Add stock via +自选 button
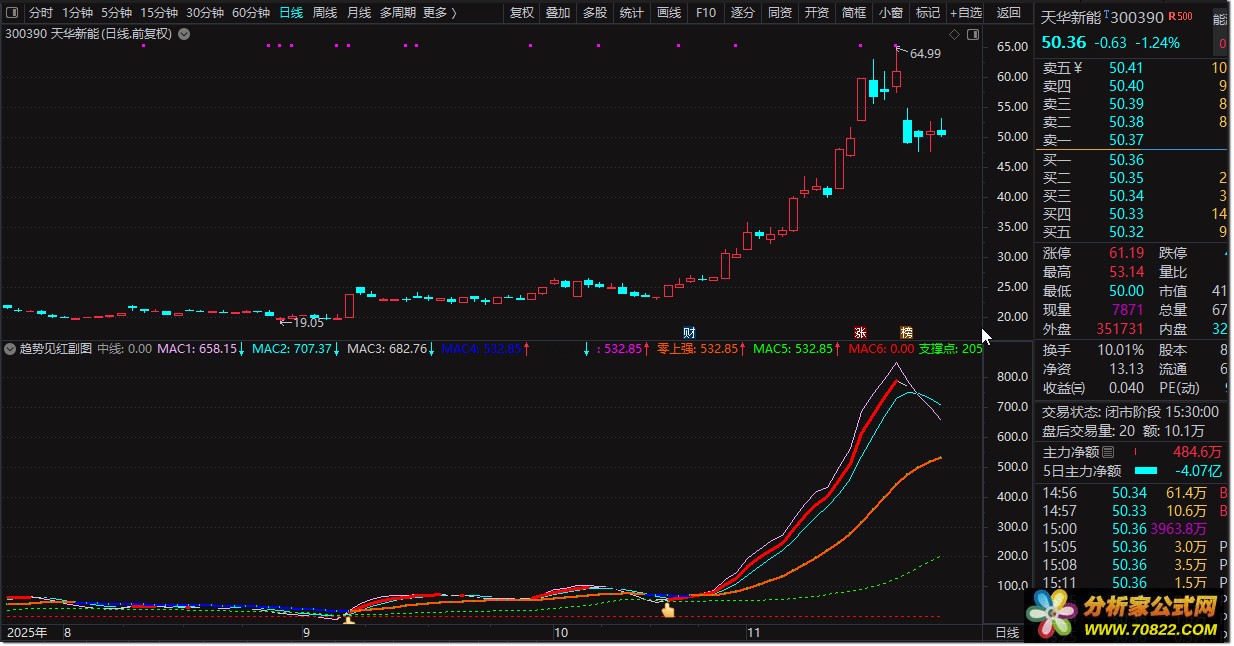Image resolution: width=1234 pixels, height=646 pixels. pos(965,13)
